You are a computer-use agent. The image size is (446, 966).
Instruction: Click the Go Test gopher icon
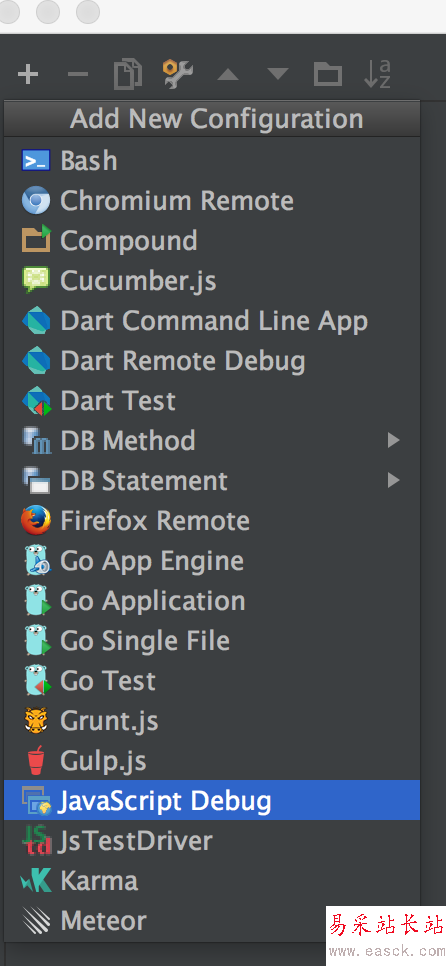[36, 681]
